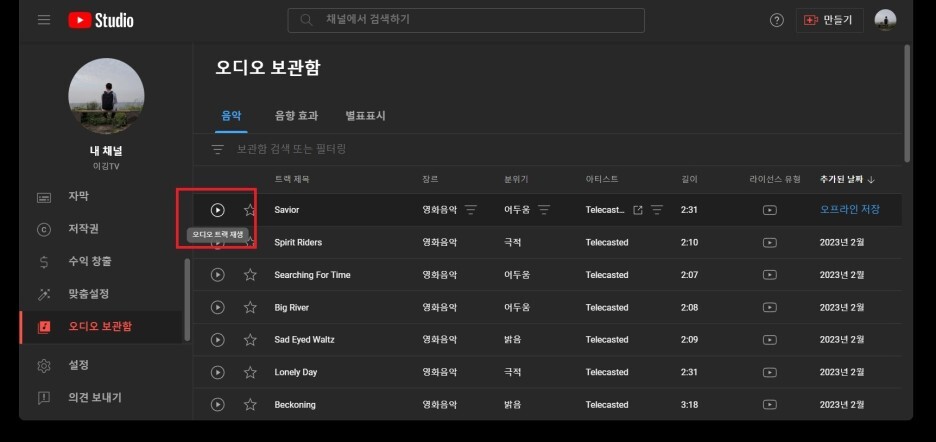
Task: Click the YouTube Studio logo
Action: [101, 20]
